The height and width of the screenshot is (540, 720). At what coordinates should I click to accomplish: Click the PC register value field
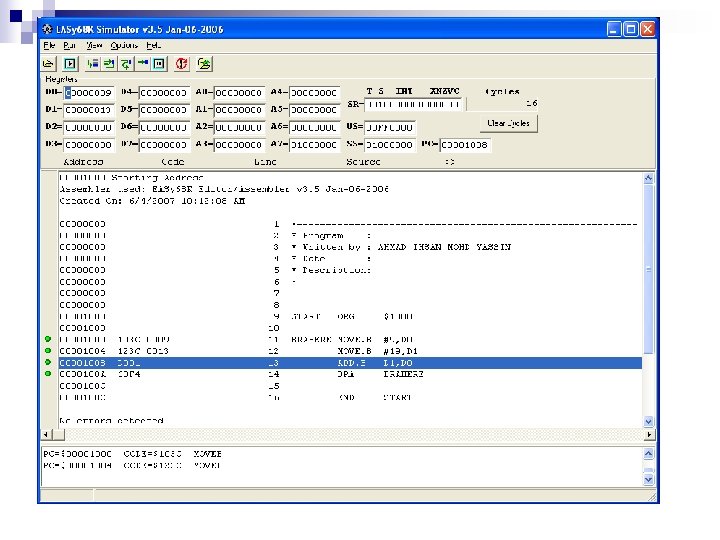467,144
